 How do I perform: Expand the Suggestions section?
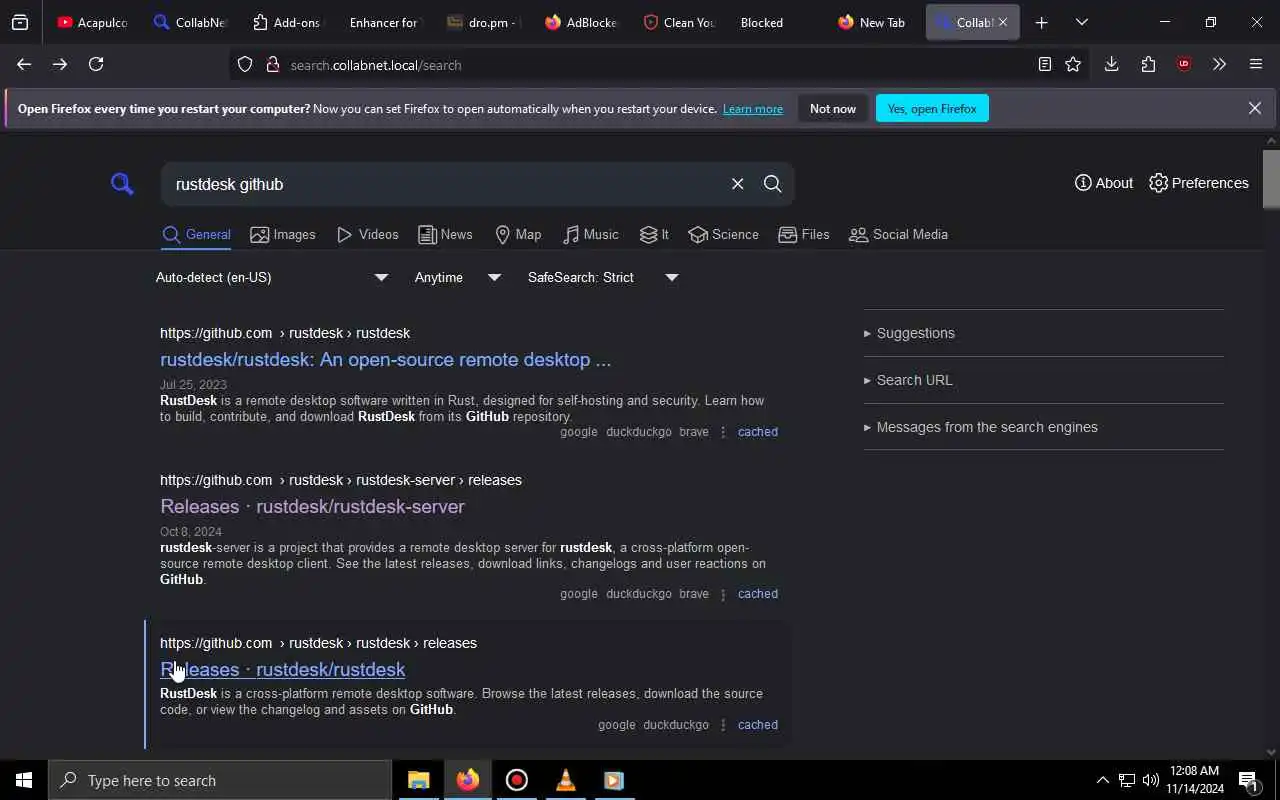click(909, 333)
